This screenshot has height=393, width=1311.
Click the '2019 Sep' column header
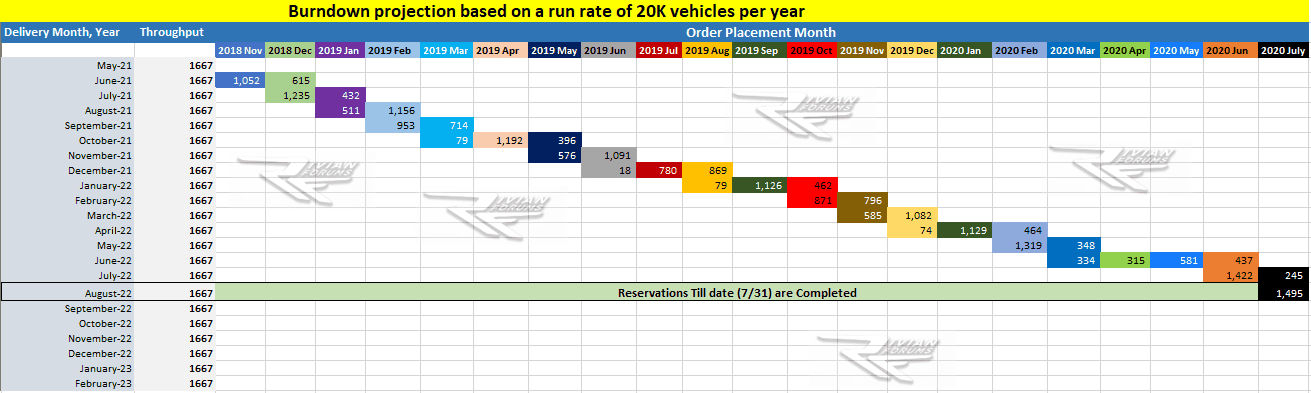(759, 49)
